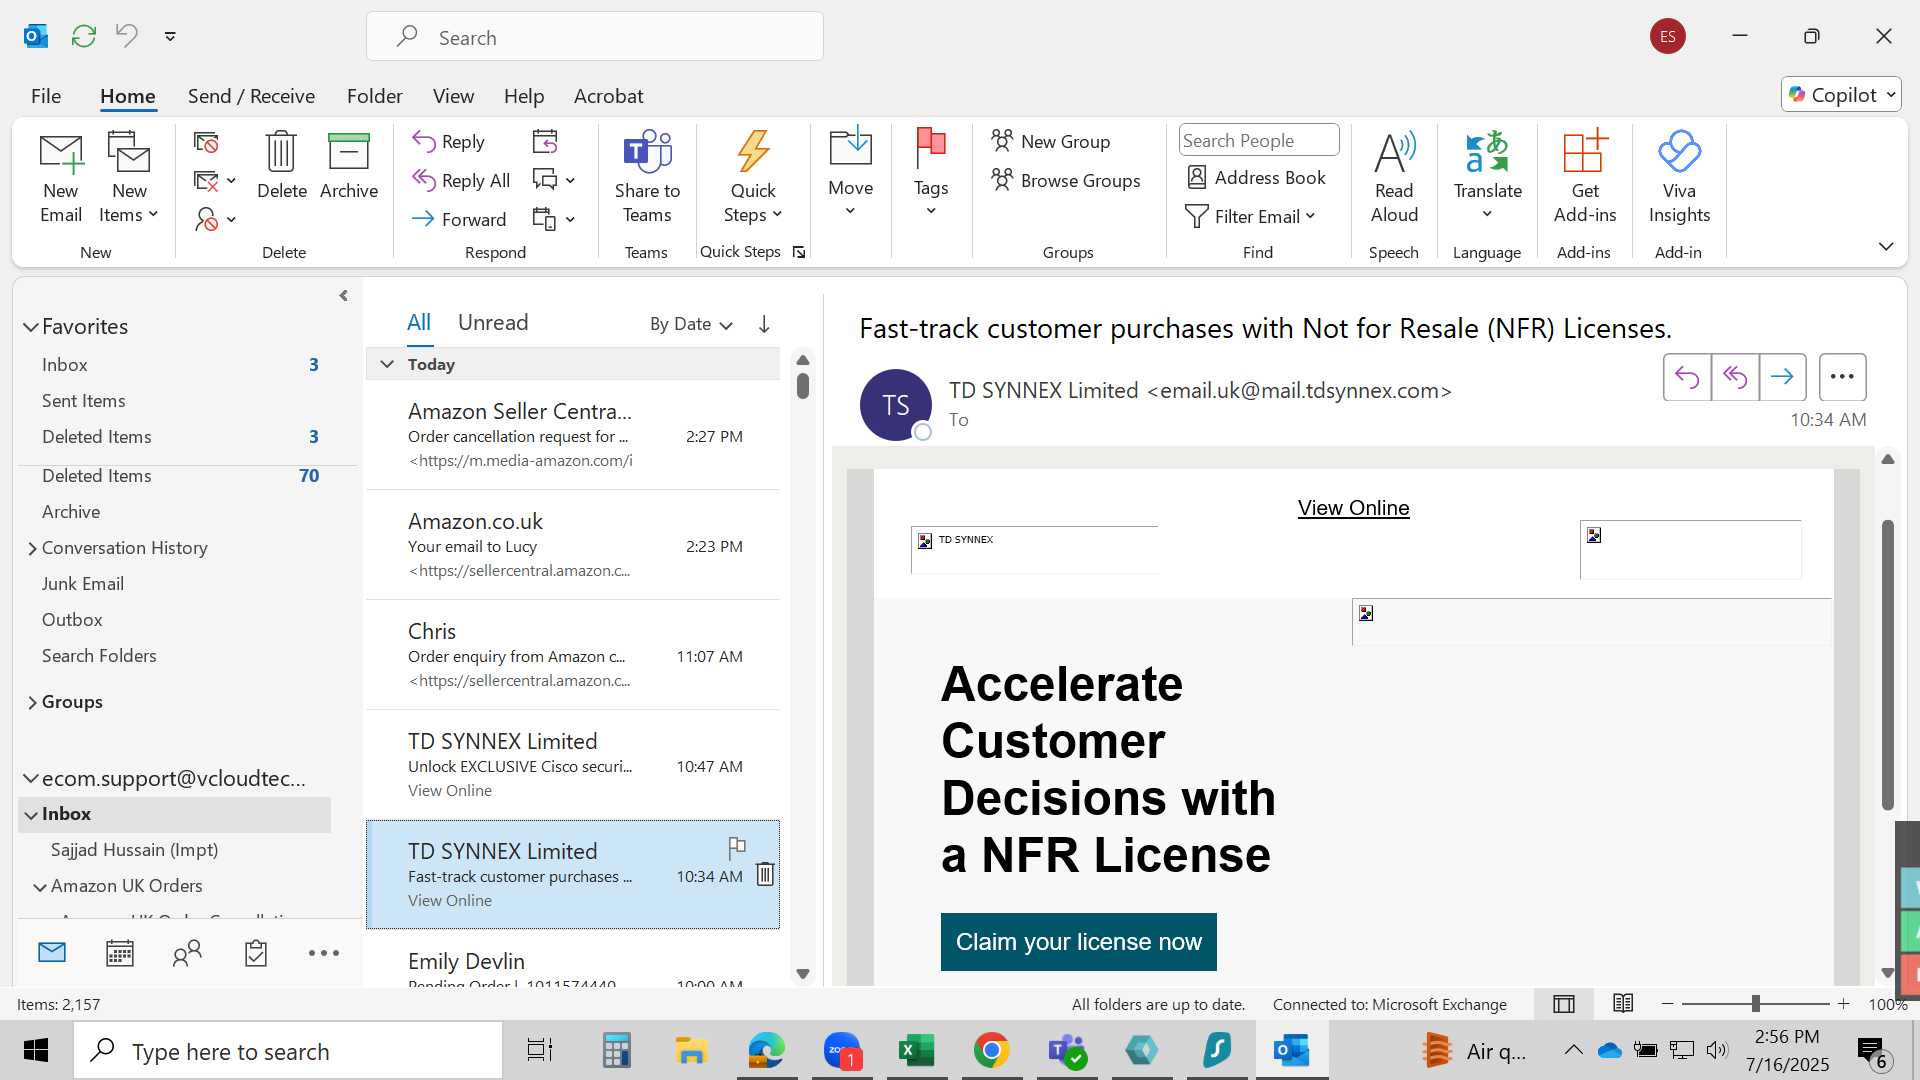
Task: Open the By Date sort dropdown
Action: click(x=691, y=324)
